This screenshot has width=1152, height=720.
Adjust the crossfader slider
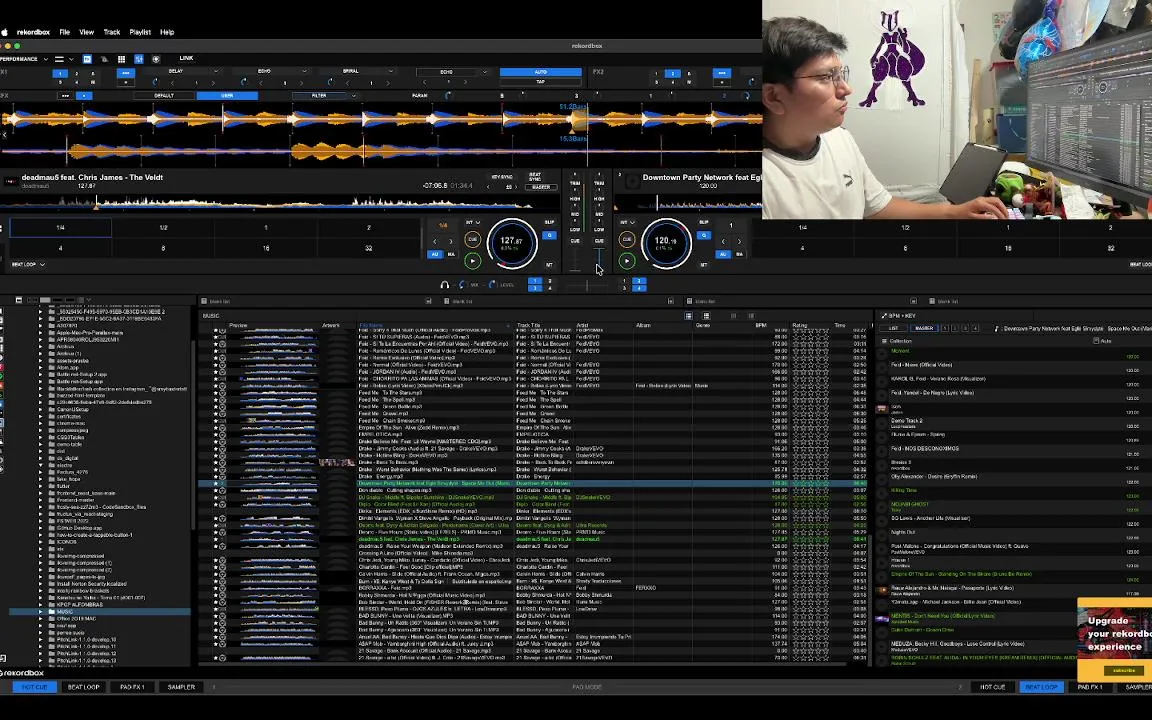[587, 284]
